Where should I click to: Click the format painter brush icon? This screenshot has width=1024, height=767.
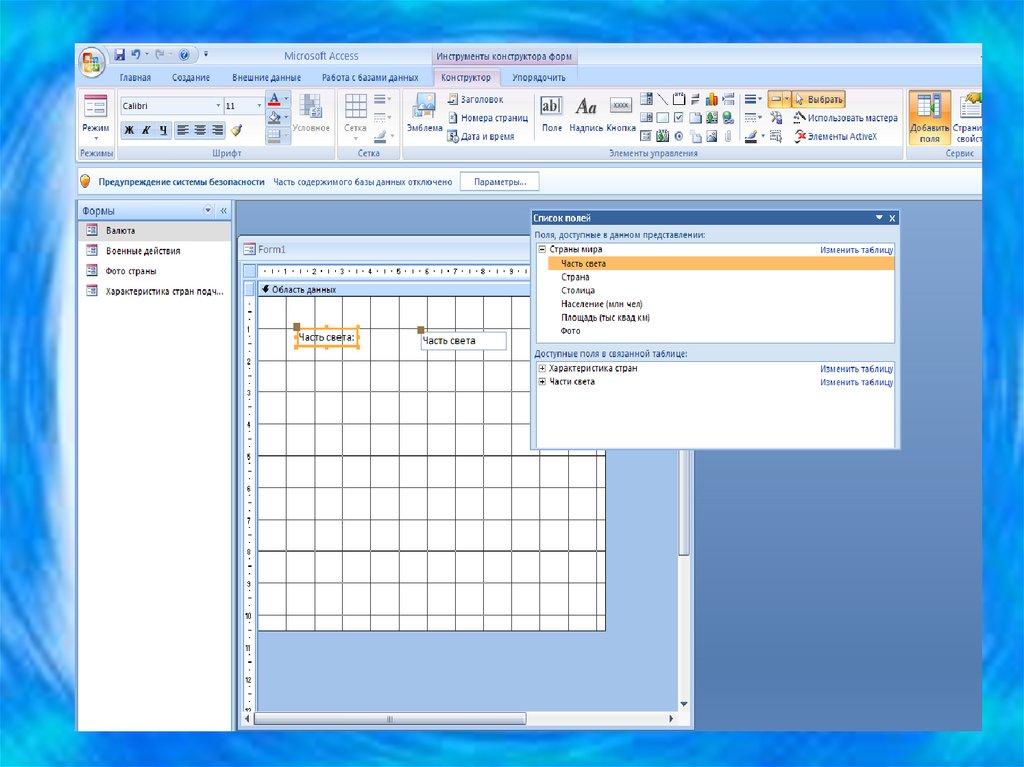[237, 130]
